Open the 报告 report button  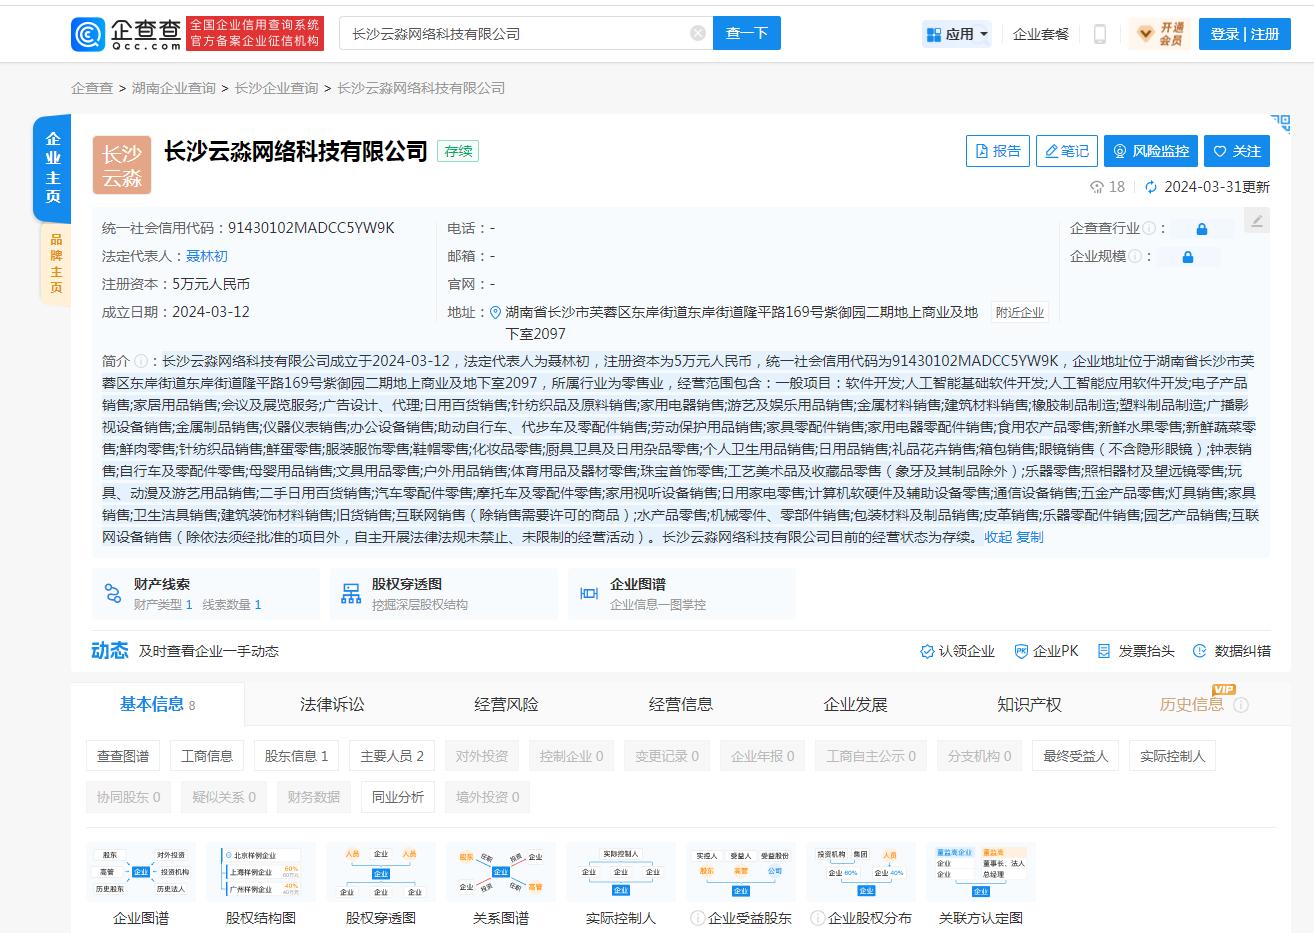(997, 151)
